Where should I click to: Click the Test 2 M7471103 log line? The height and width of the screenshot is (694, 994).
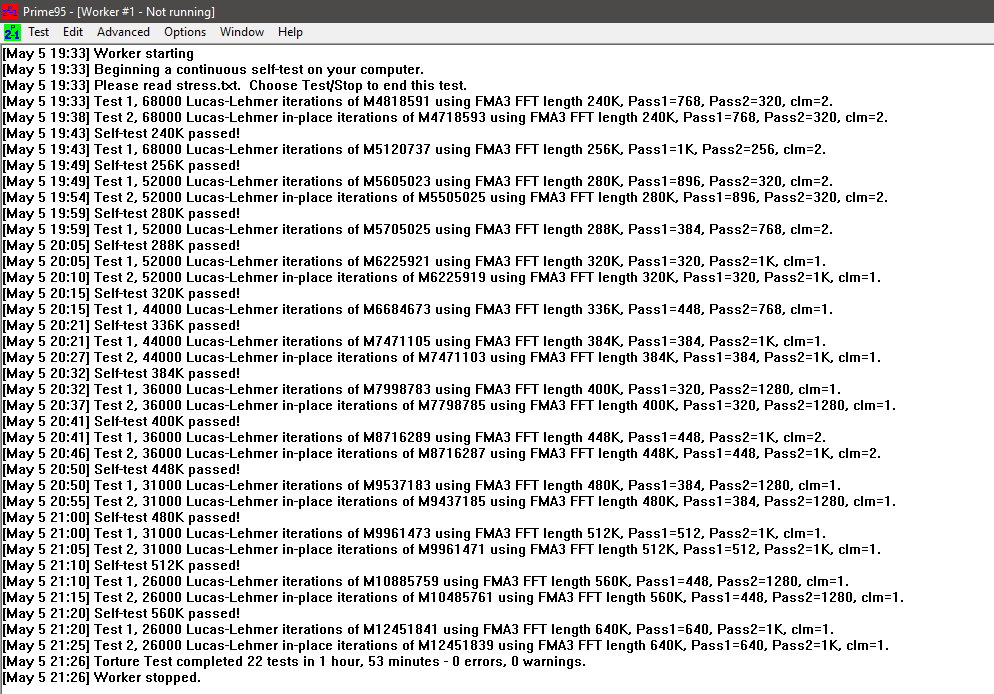pos(442,357)
